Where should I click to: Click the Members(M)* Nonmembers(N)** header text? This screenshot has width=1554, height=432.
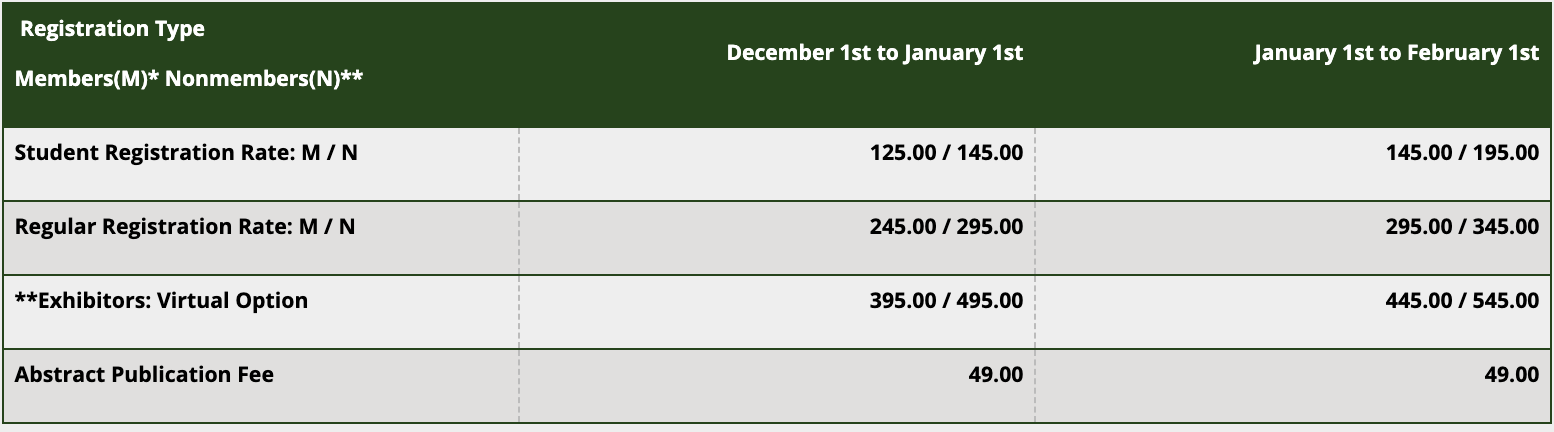pos(189,78)
